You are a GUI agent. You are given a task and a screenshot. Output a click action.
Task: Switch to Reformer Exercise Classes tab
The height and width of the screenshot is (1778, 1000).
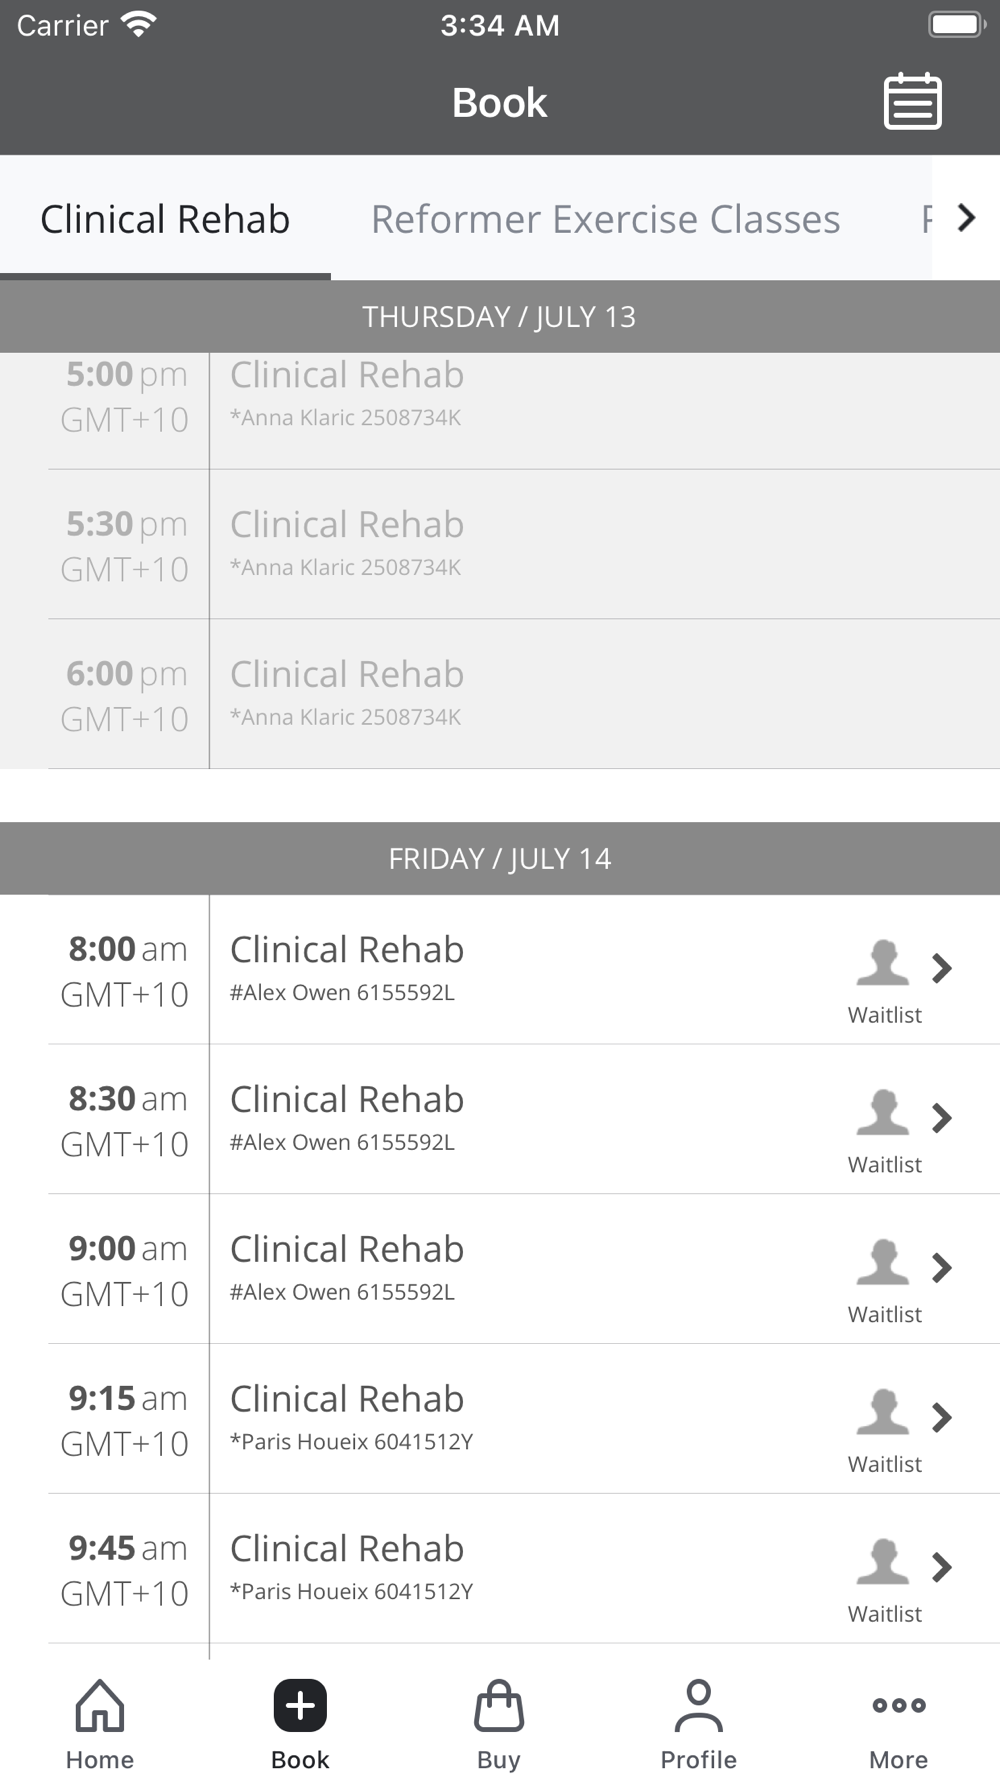(x=605, y=219)
